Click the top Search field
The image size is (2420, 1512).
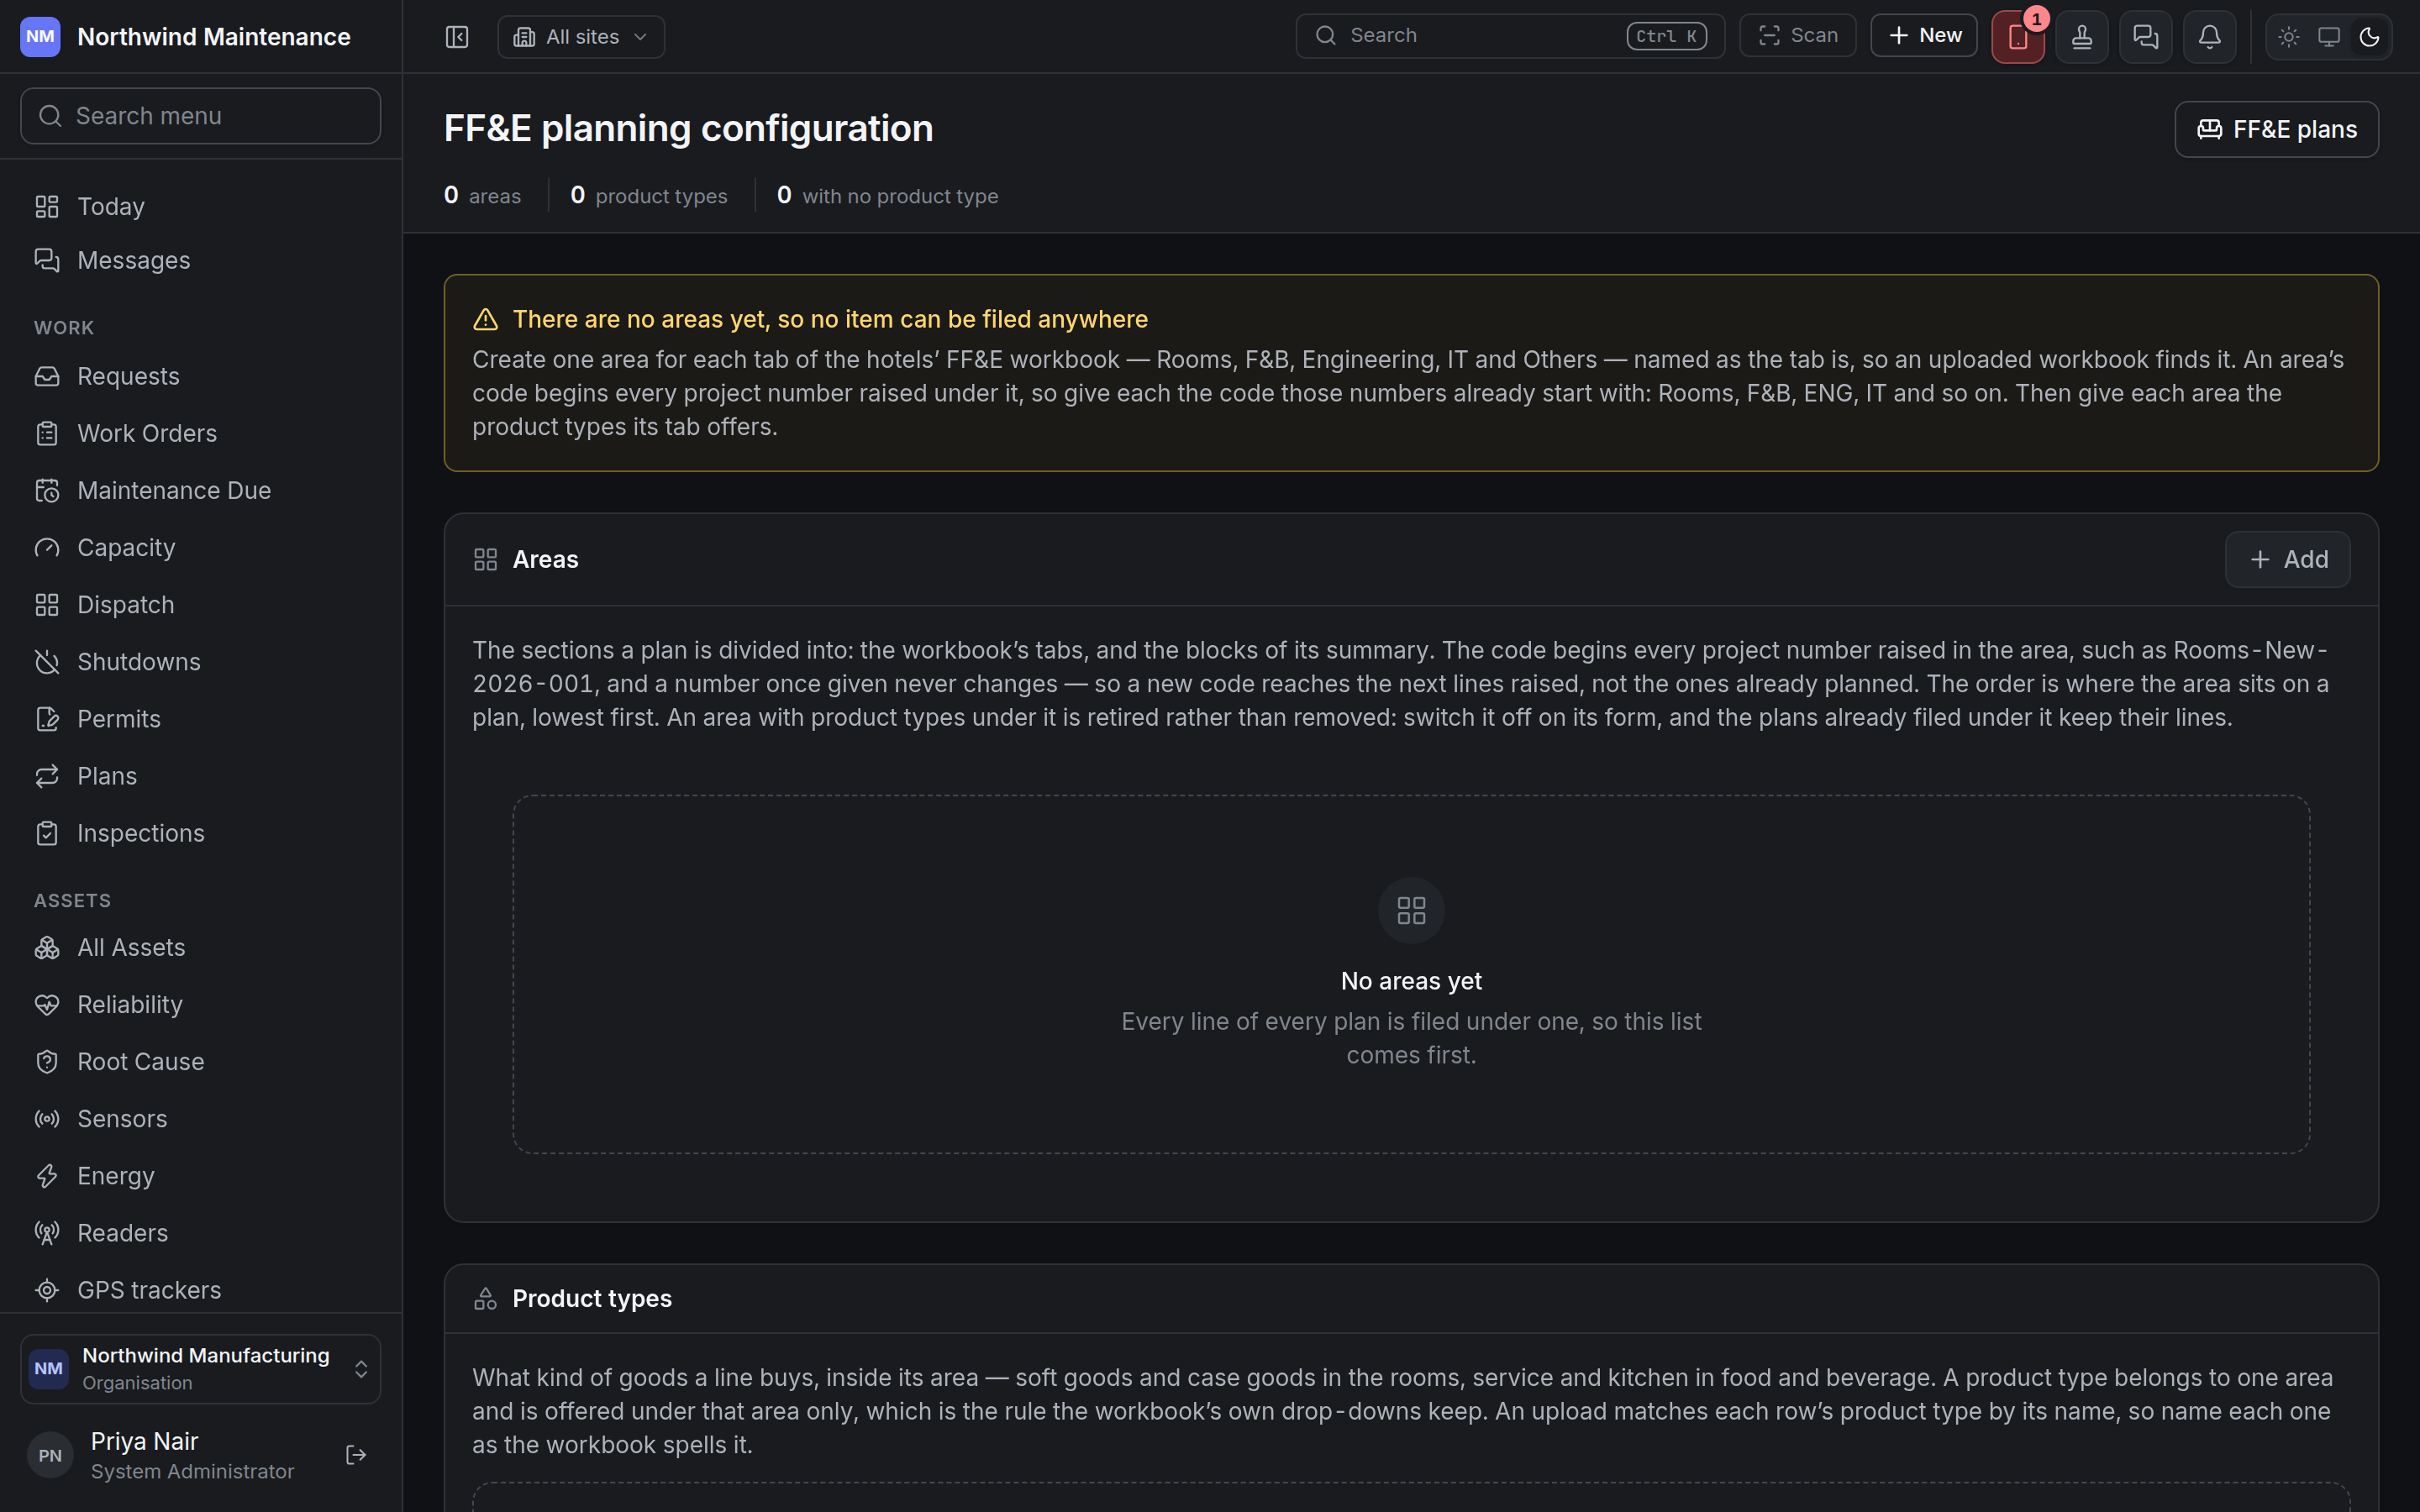(x=1510, y=36)
